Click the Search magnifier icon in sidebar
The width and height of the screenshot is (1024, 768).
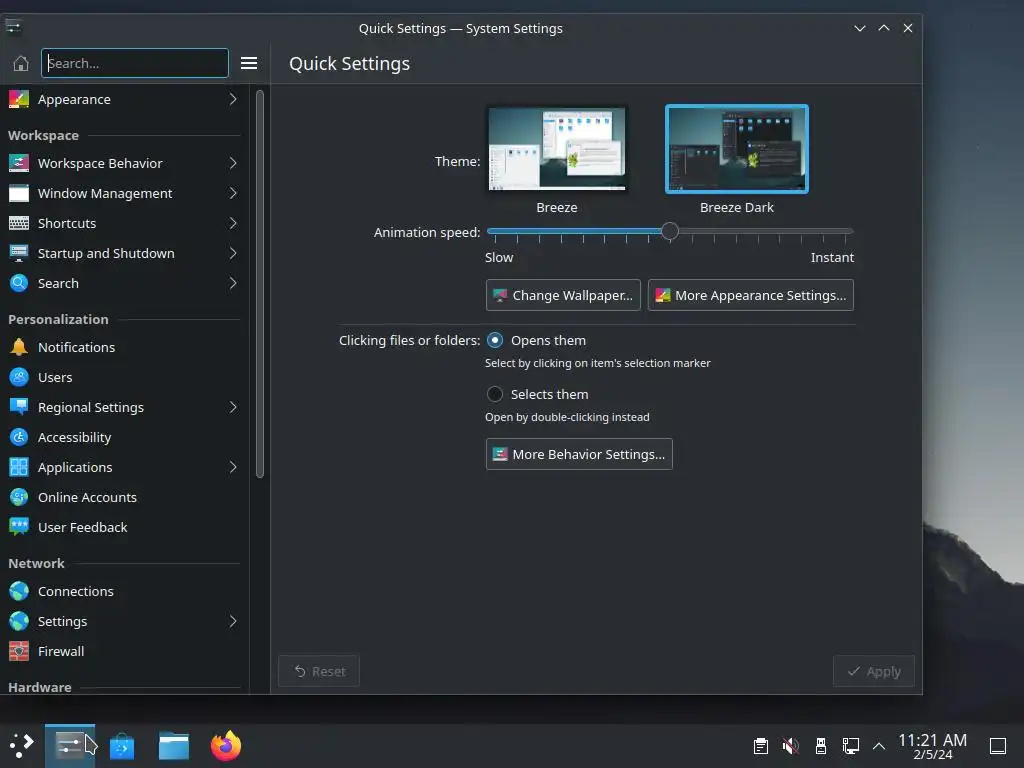pos(19,283)
